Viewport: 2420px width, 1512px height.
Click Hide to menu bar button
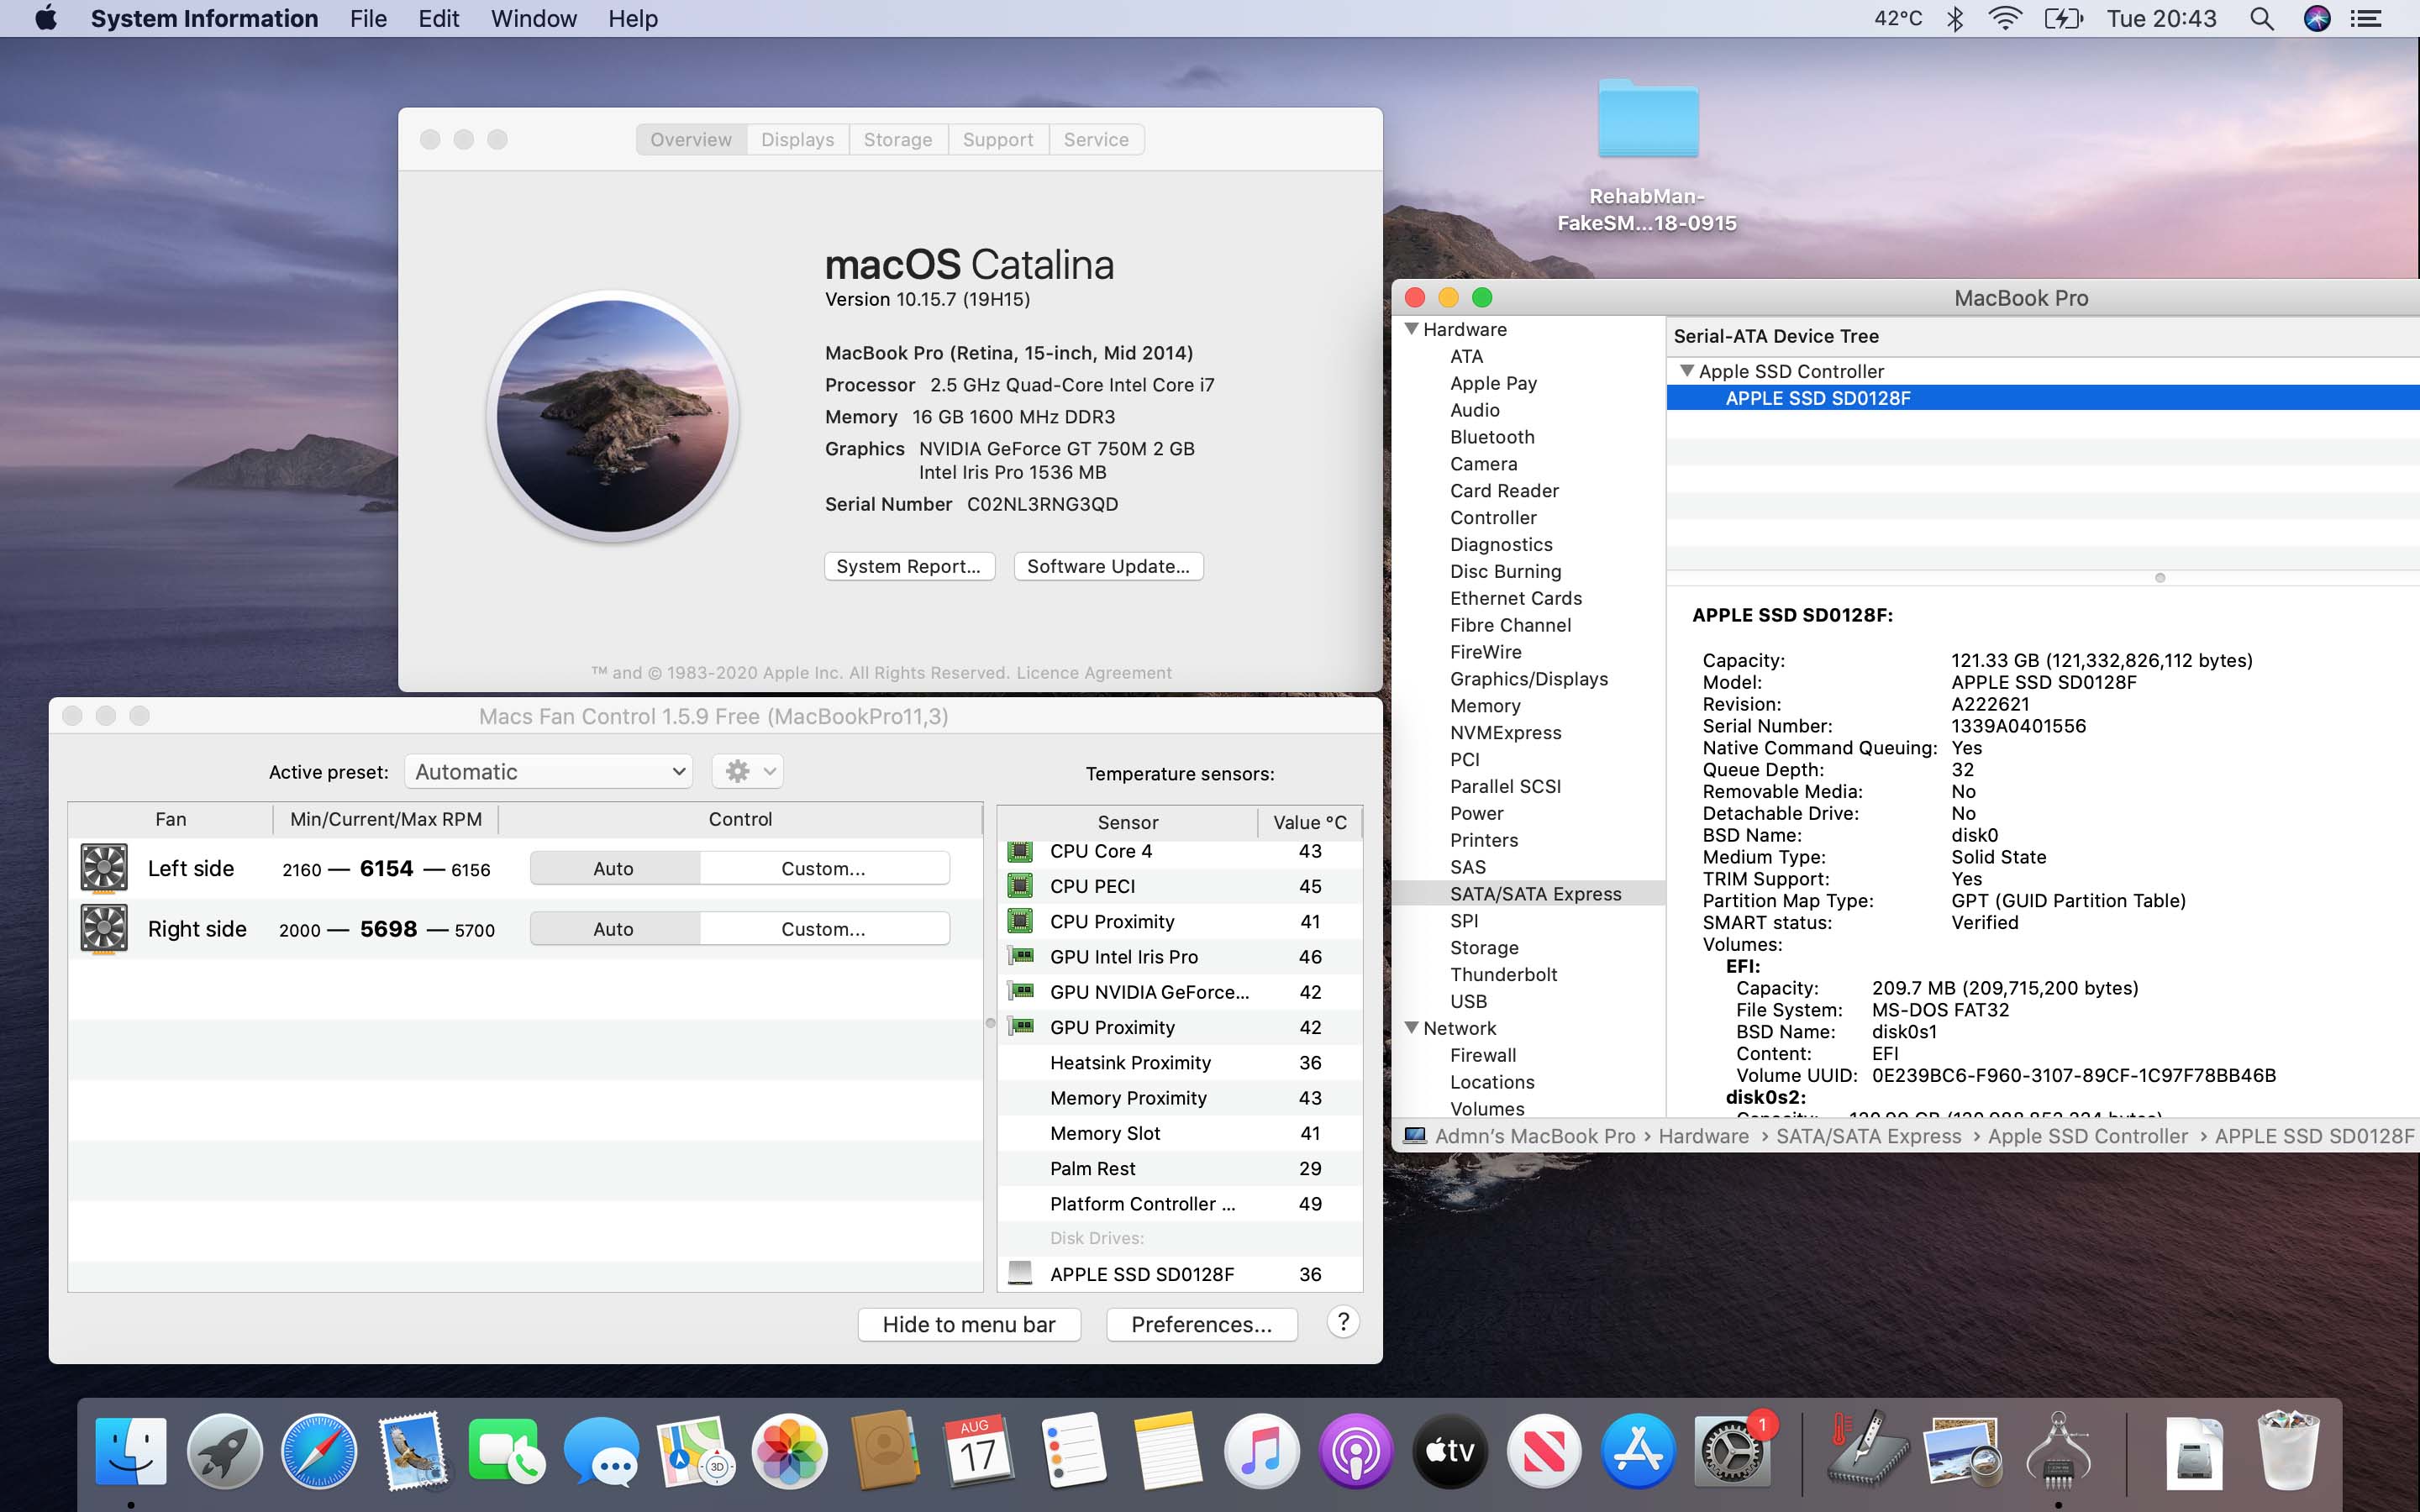click(968, 1324)
